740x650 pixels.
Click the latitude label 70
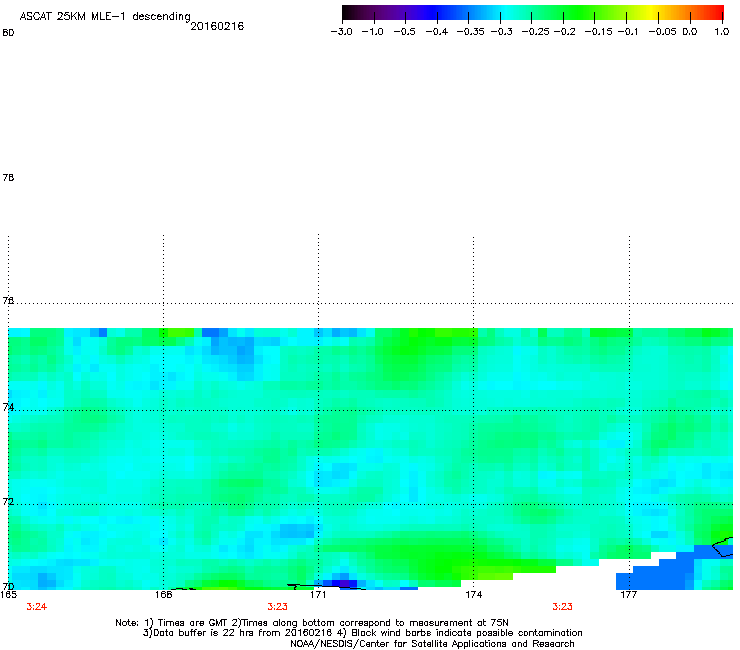[x=8, y=586]
